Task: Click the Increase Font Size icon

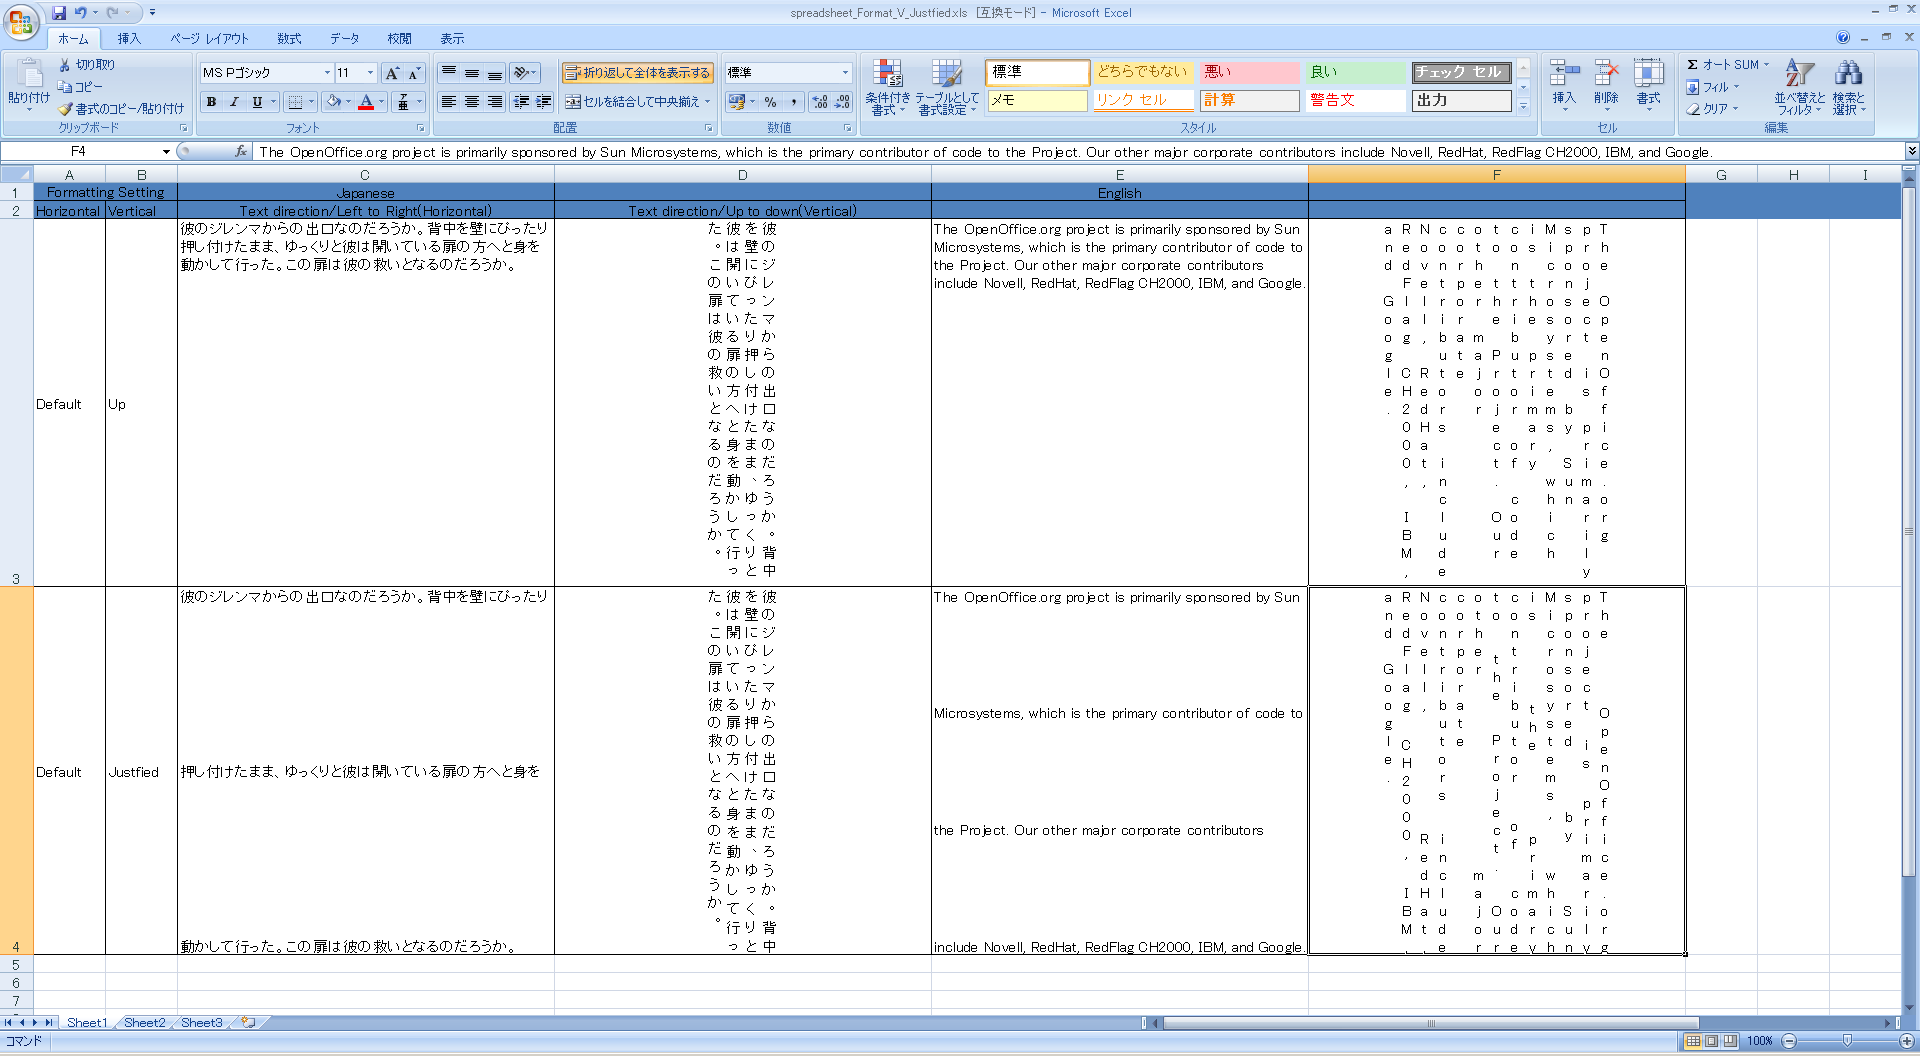Action: click(392, 73)
